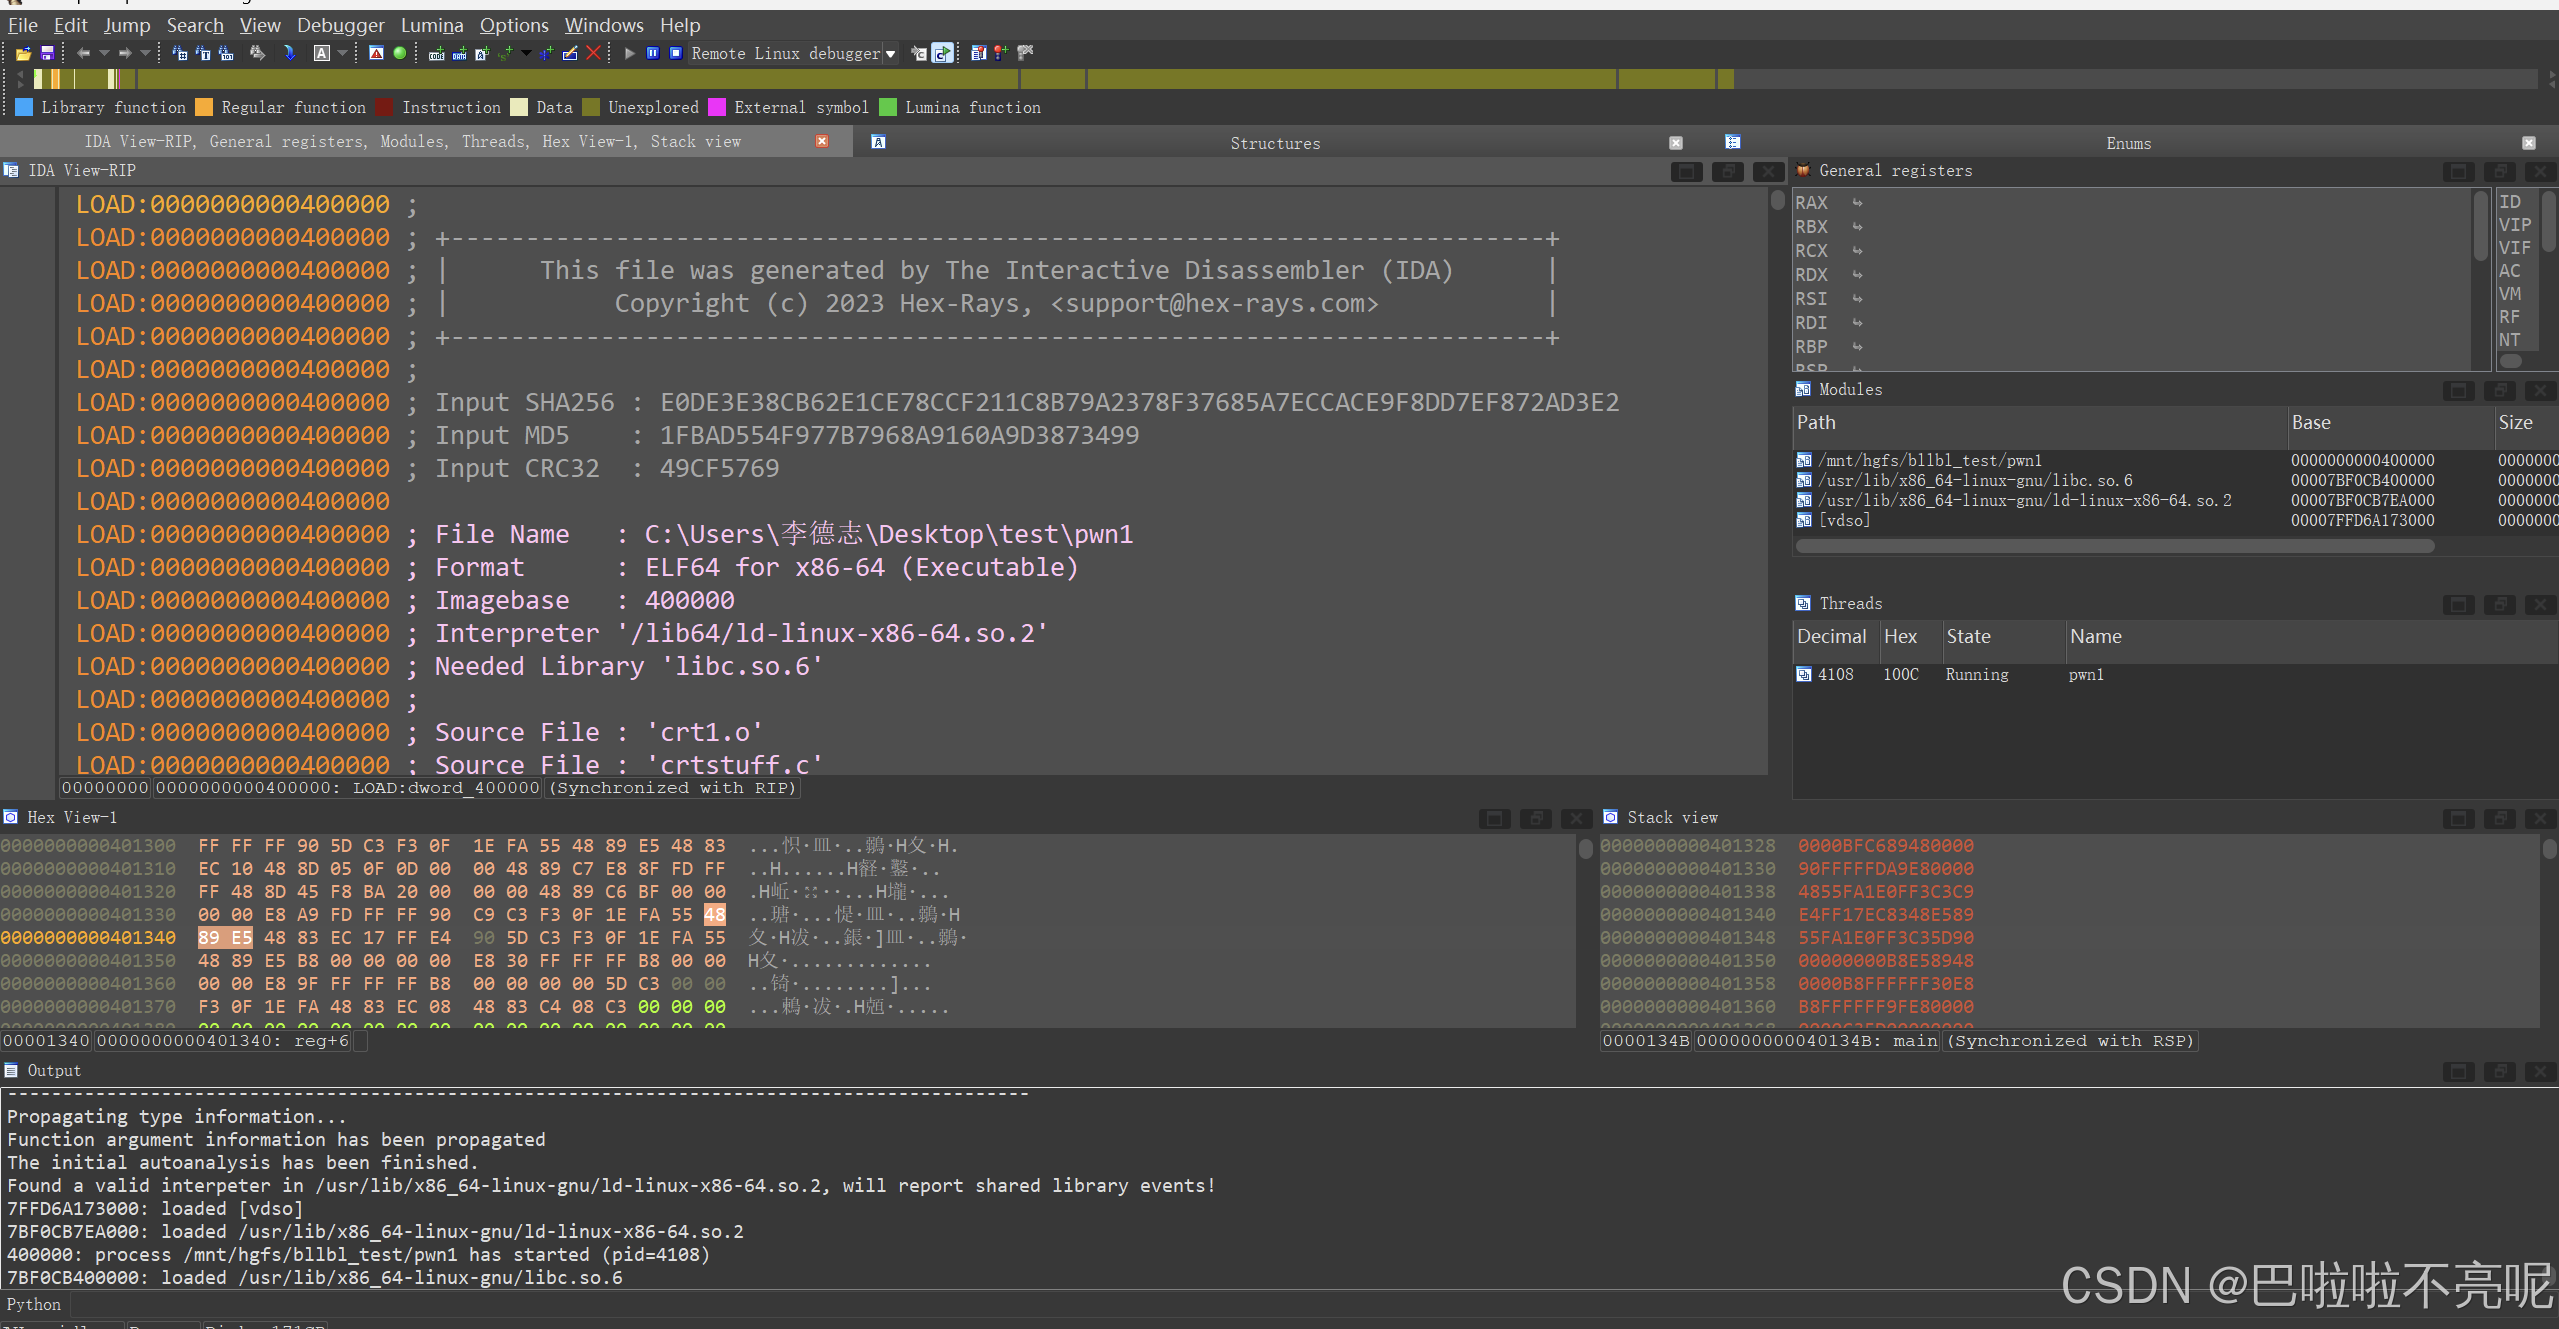Screen dimensions: 2559x1329
Task: Click the red warning triangle icon
Action: (376, 53)
